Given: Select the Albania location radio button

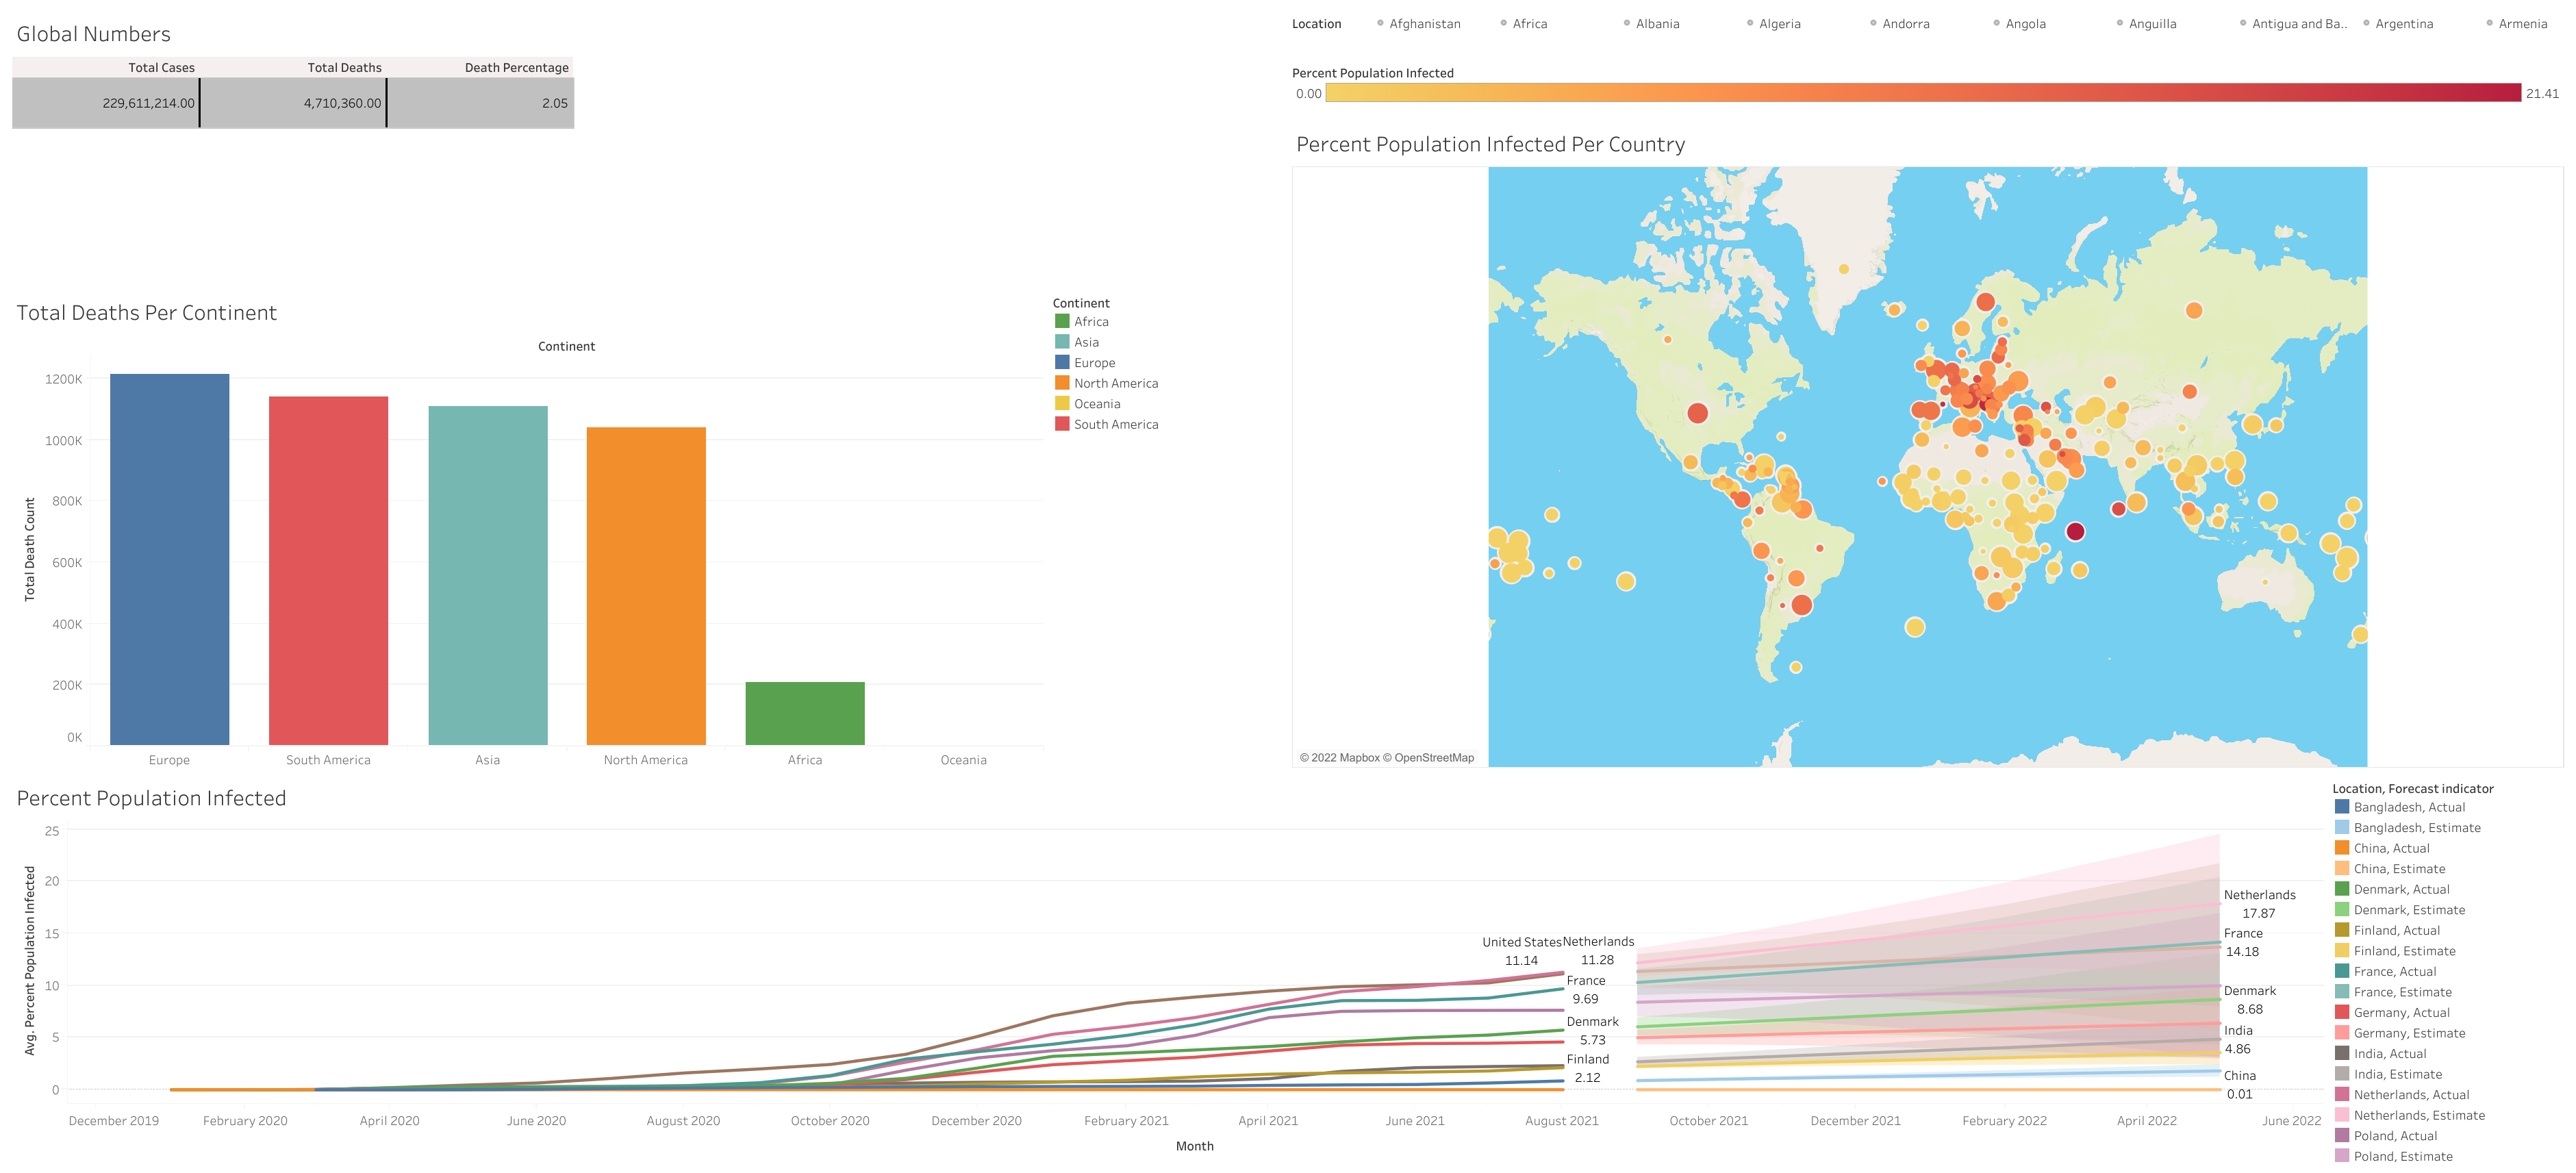Looking at the screenshot, I should click(x=1627, y=23).
